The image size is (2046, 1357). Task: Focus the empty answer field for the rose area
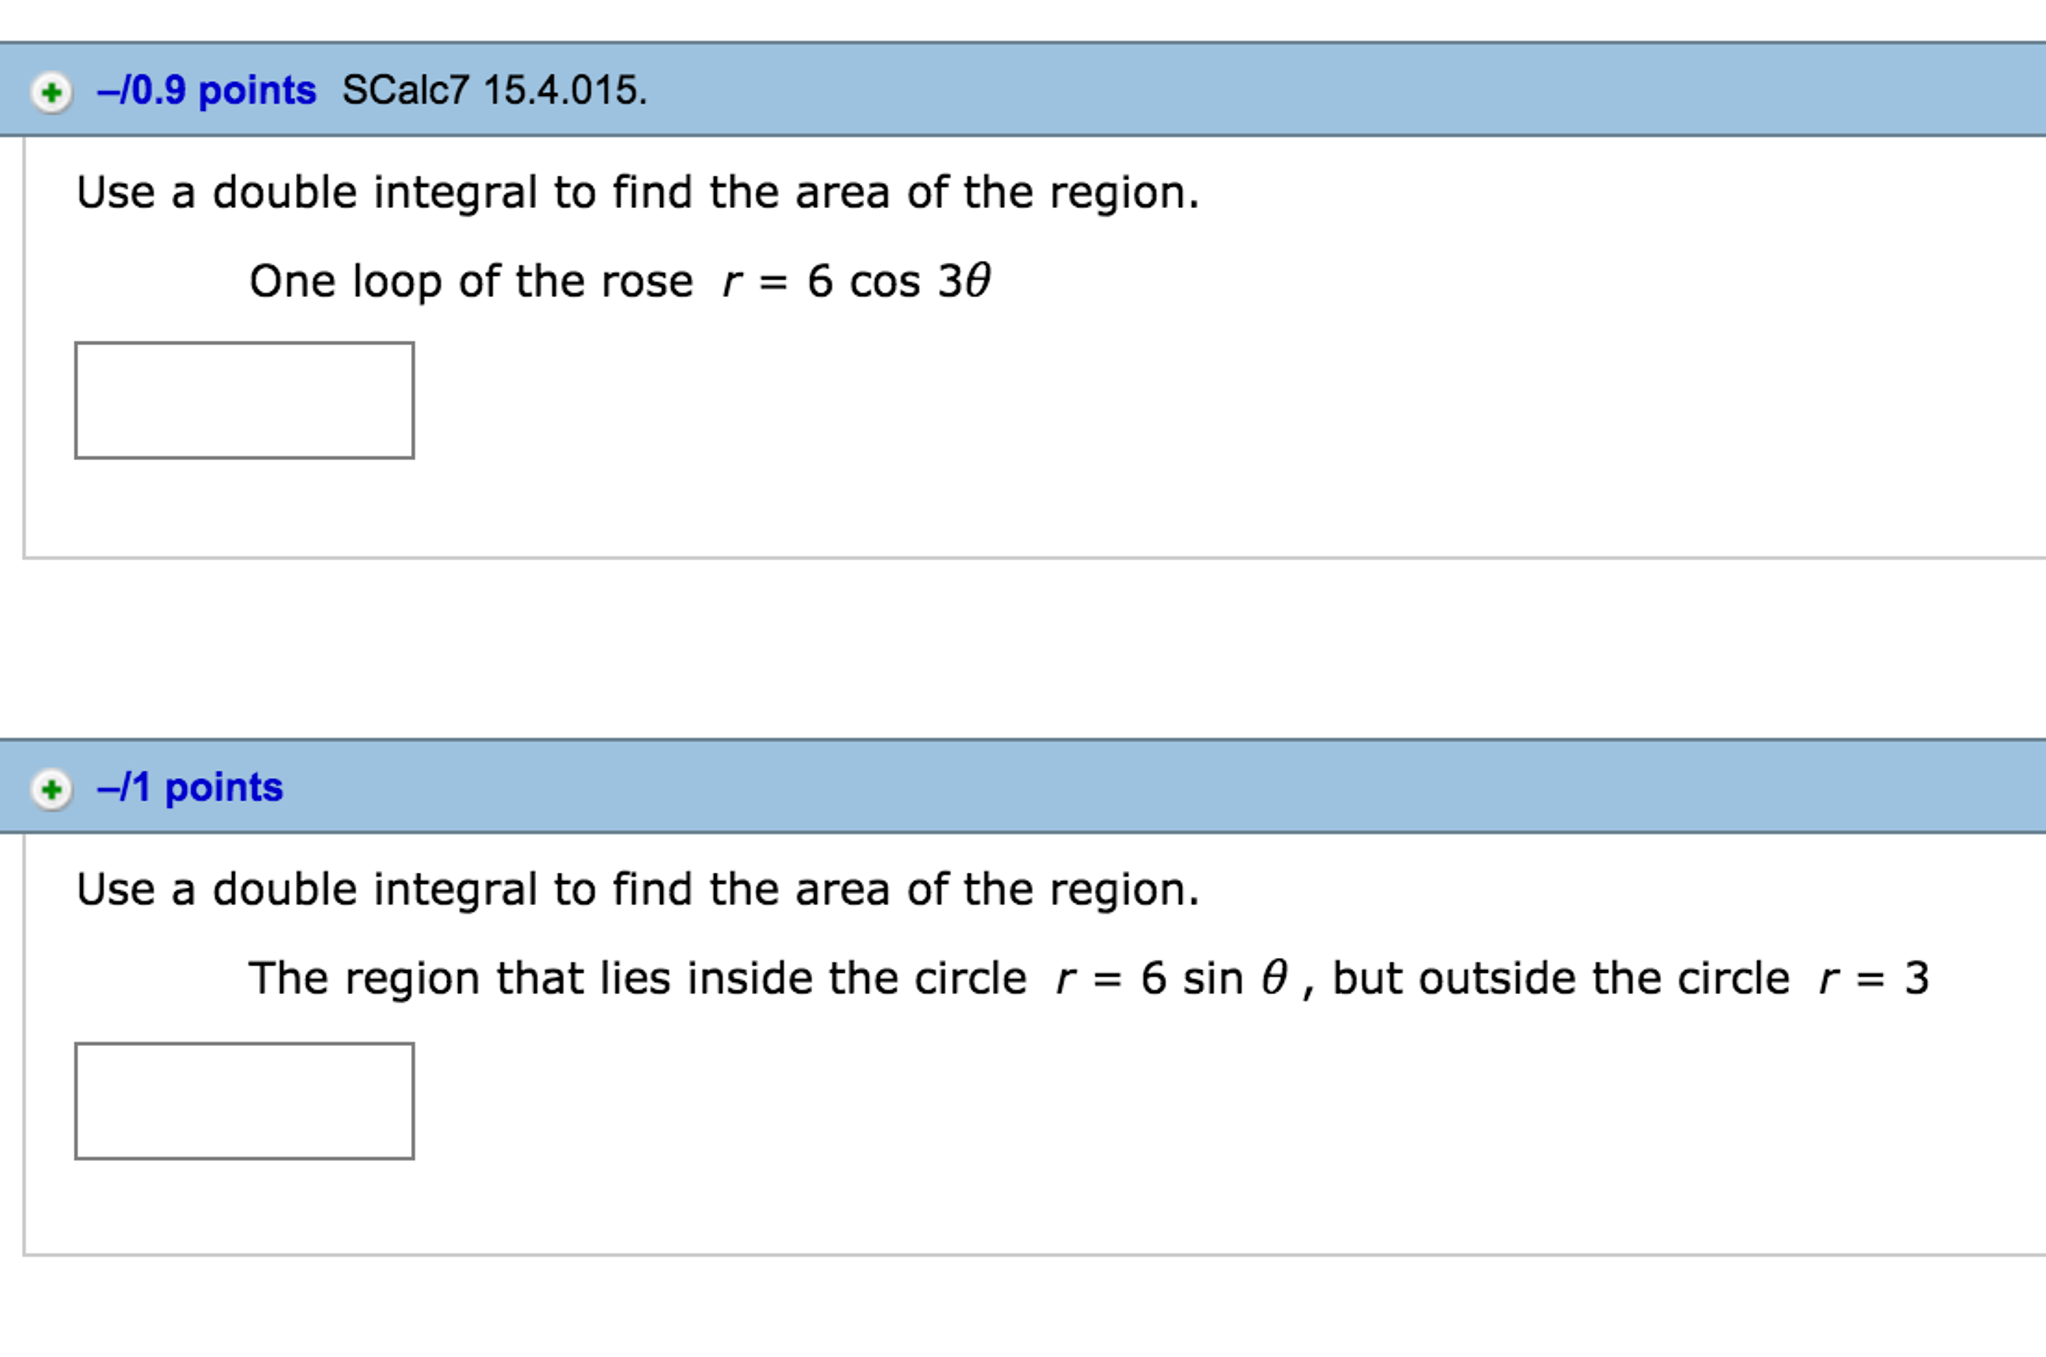tap(243, 400)
